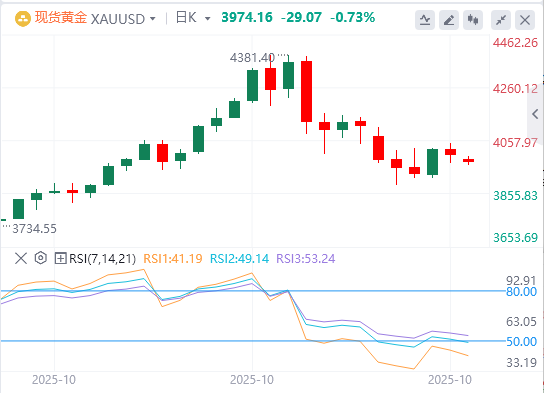The image size is (544, 393).
Task: Click the 现货黄金 instrument name
Action: [61, 17]
